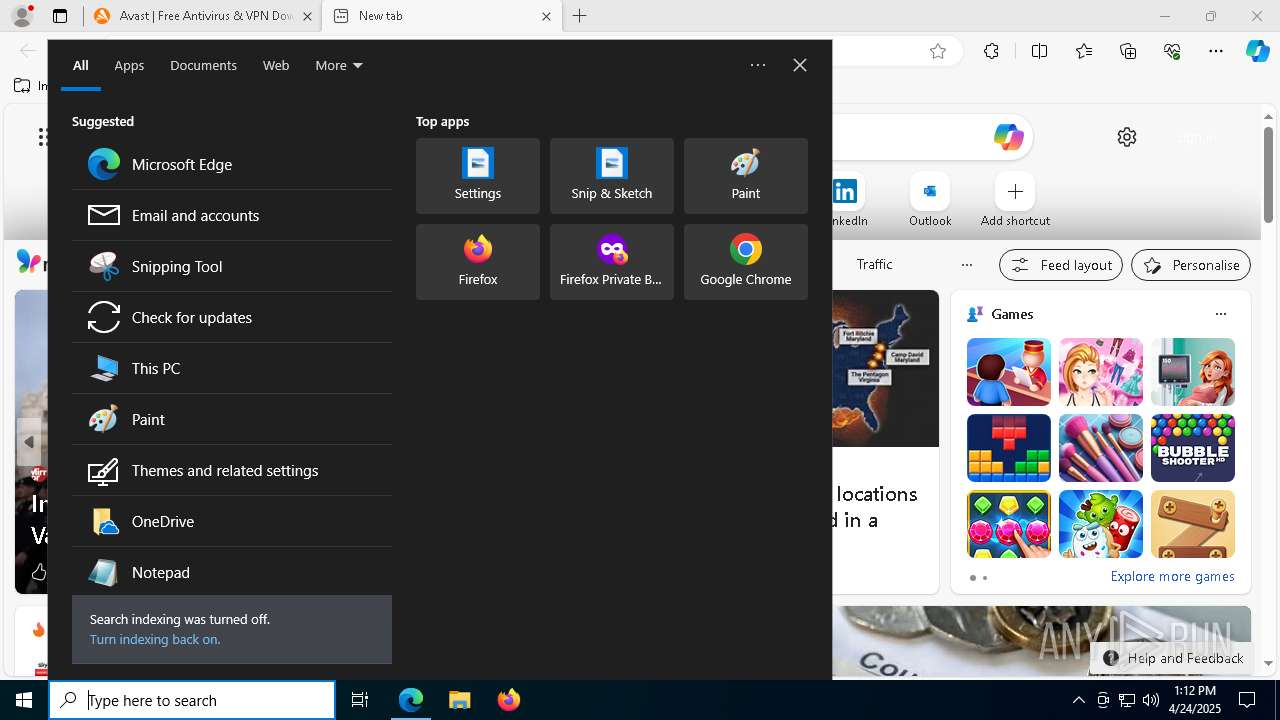Open Paint tile in Top apps
This screenshot has width=1280, height=720.
(x=746, y=176)
